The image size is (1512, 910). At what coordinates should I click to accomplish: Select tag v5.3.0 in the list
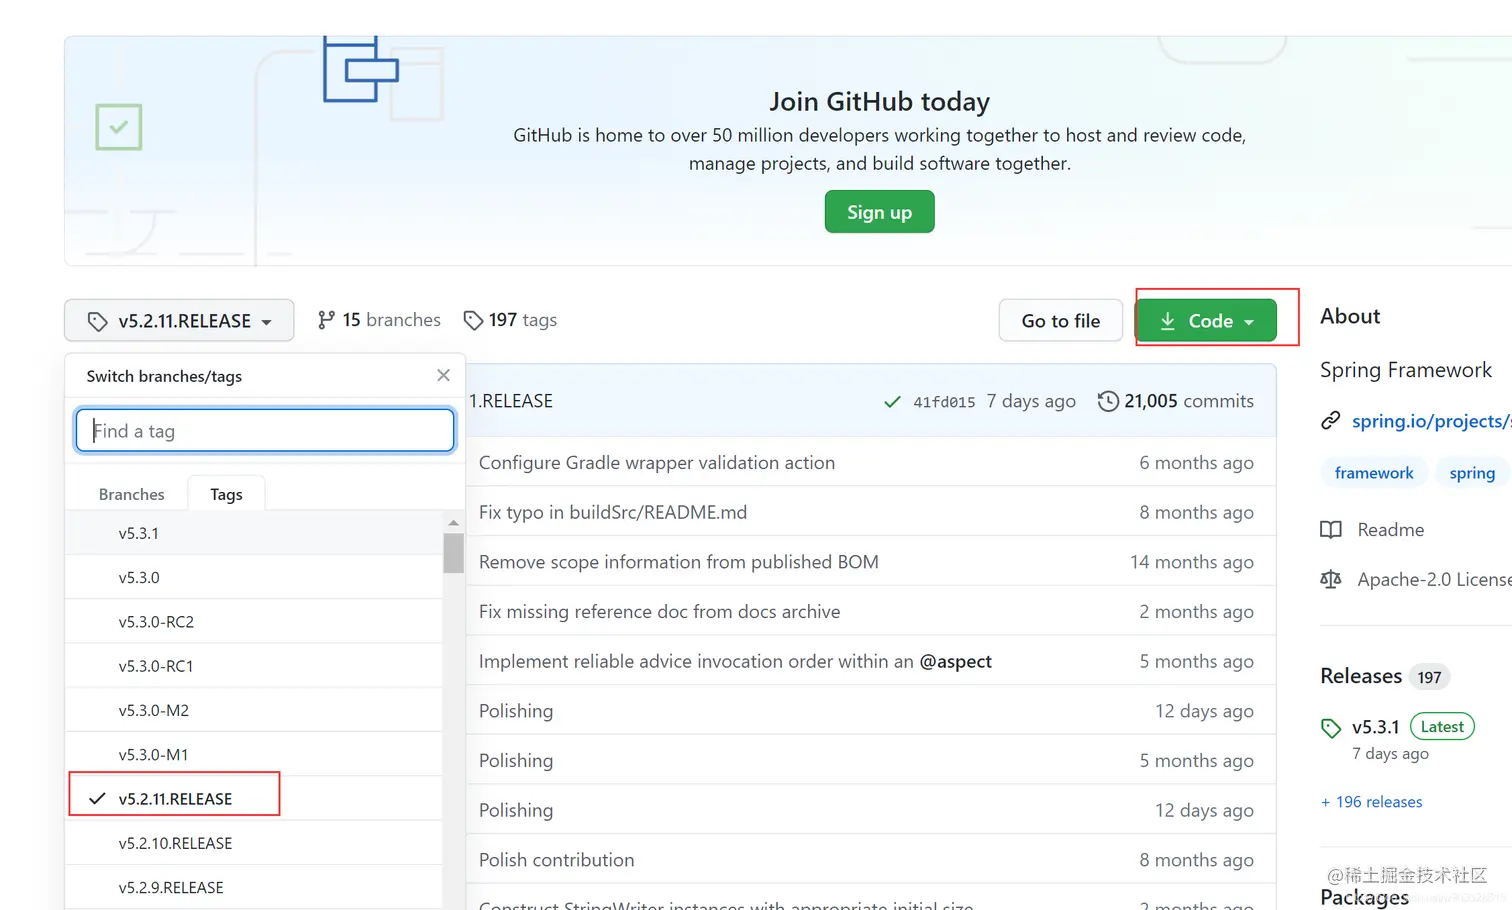tap(254, 577)
